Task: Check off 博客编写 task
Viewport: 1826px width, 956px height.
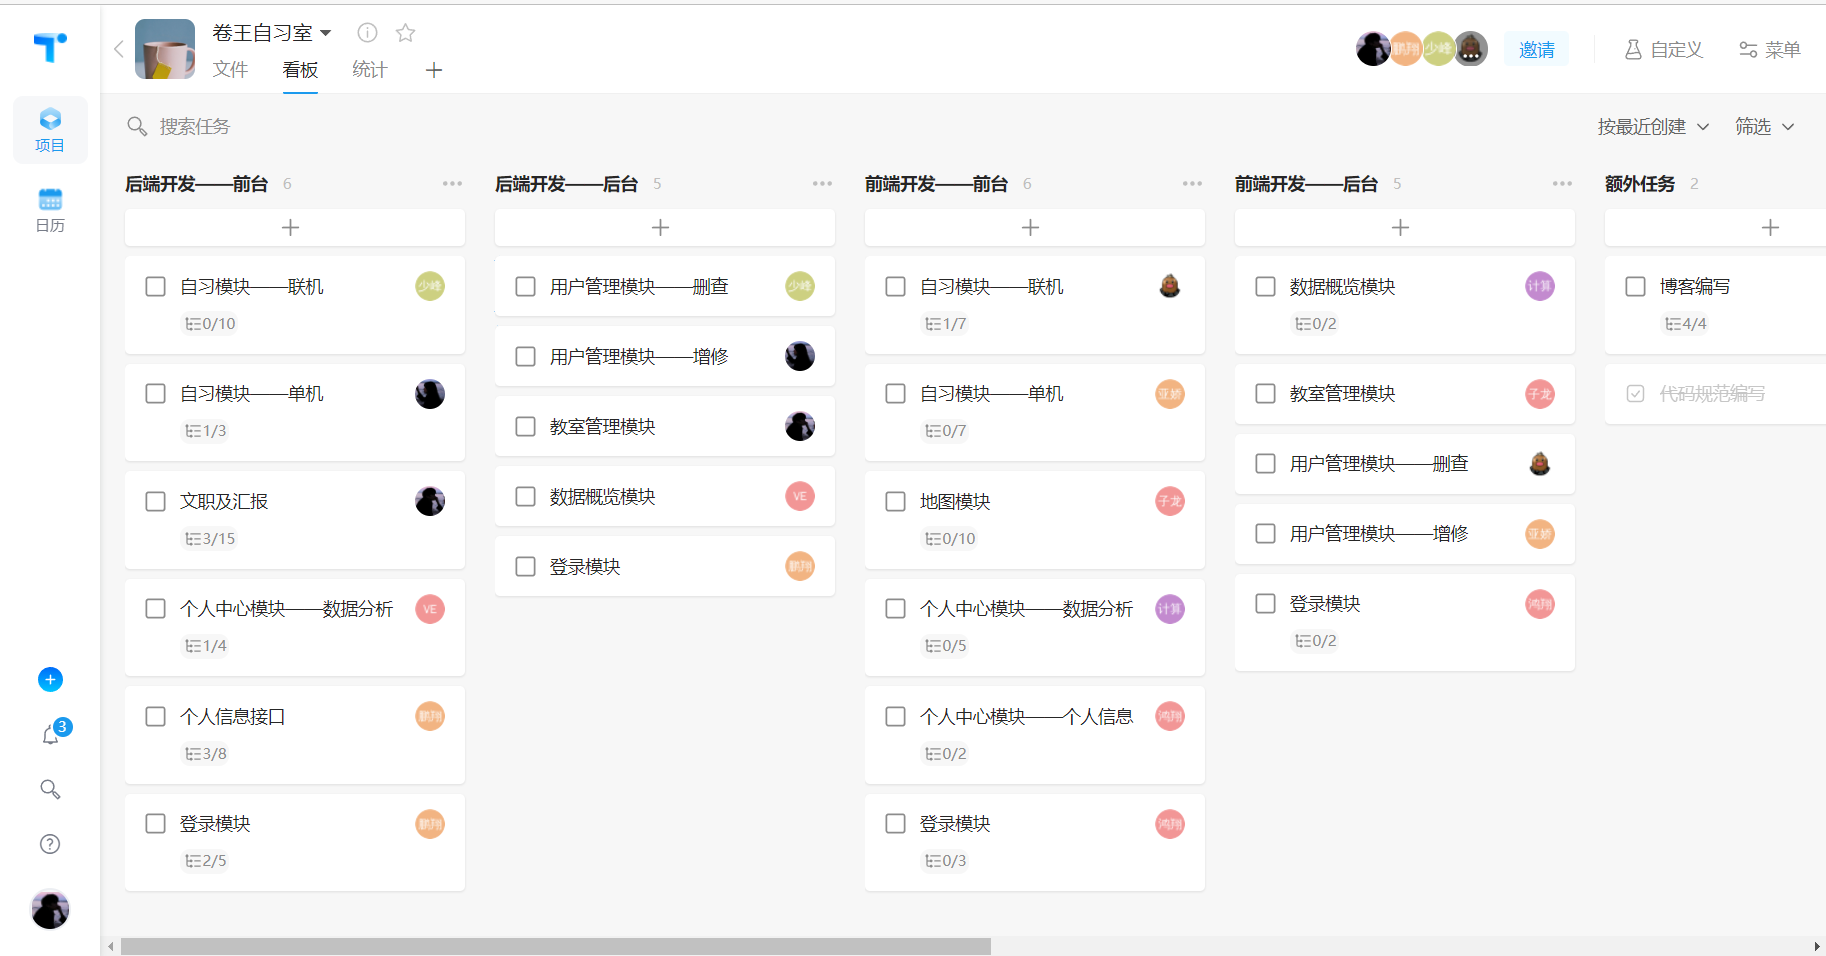Action: (1636, 287)
